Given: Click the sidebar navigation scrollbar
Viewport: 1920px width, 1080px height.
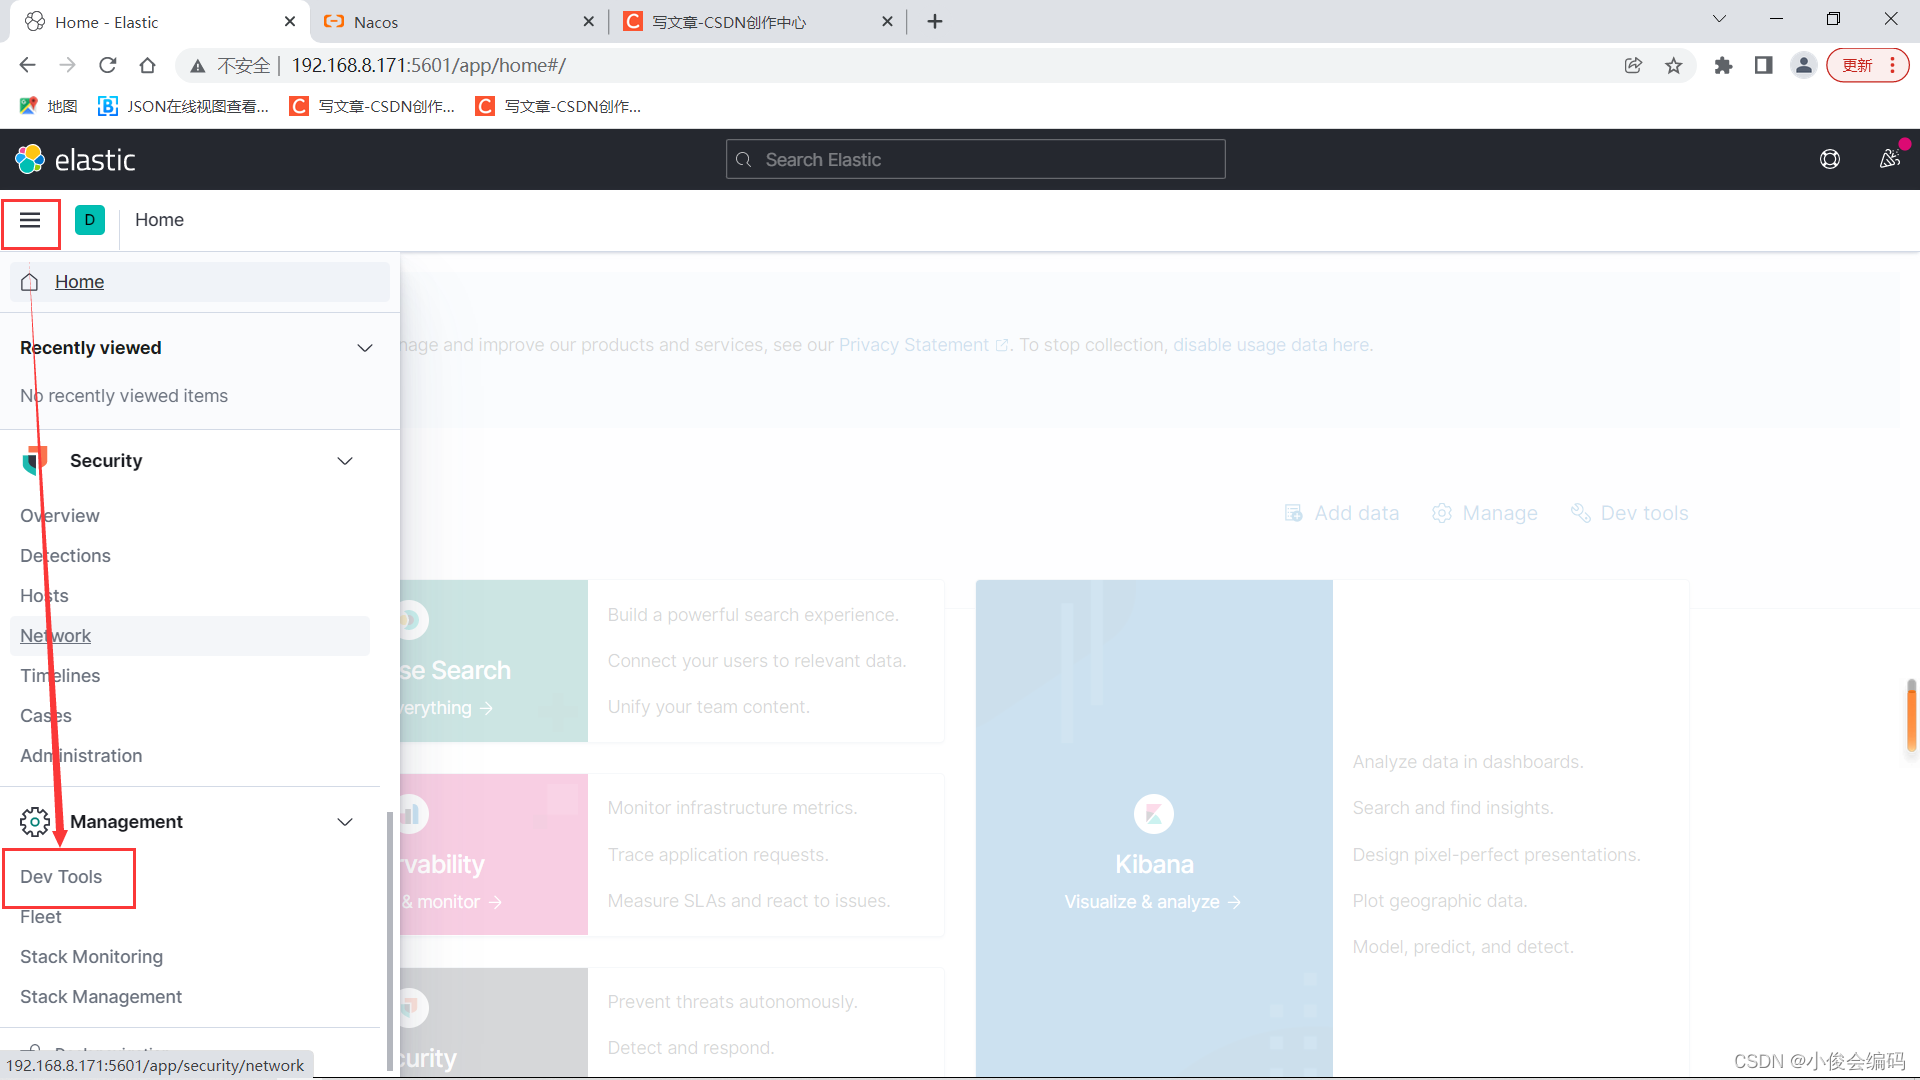Looking at the screenshot, I should (389, 940).
